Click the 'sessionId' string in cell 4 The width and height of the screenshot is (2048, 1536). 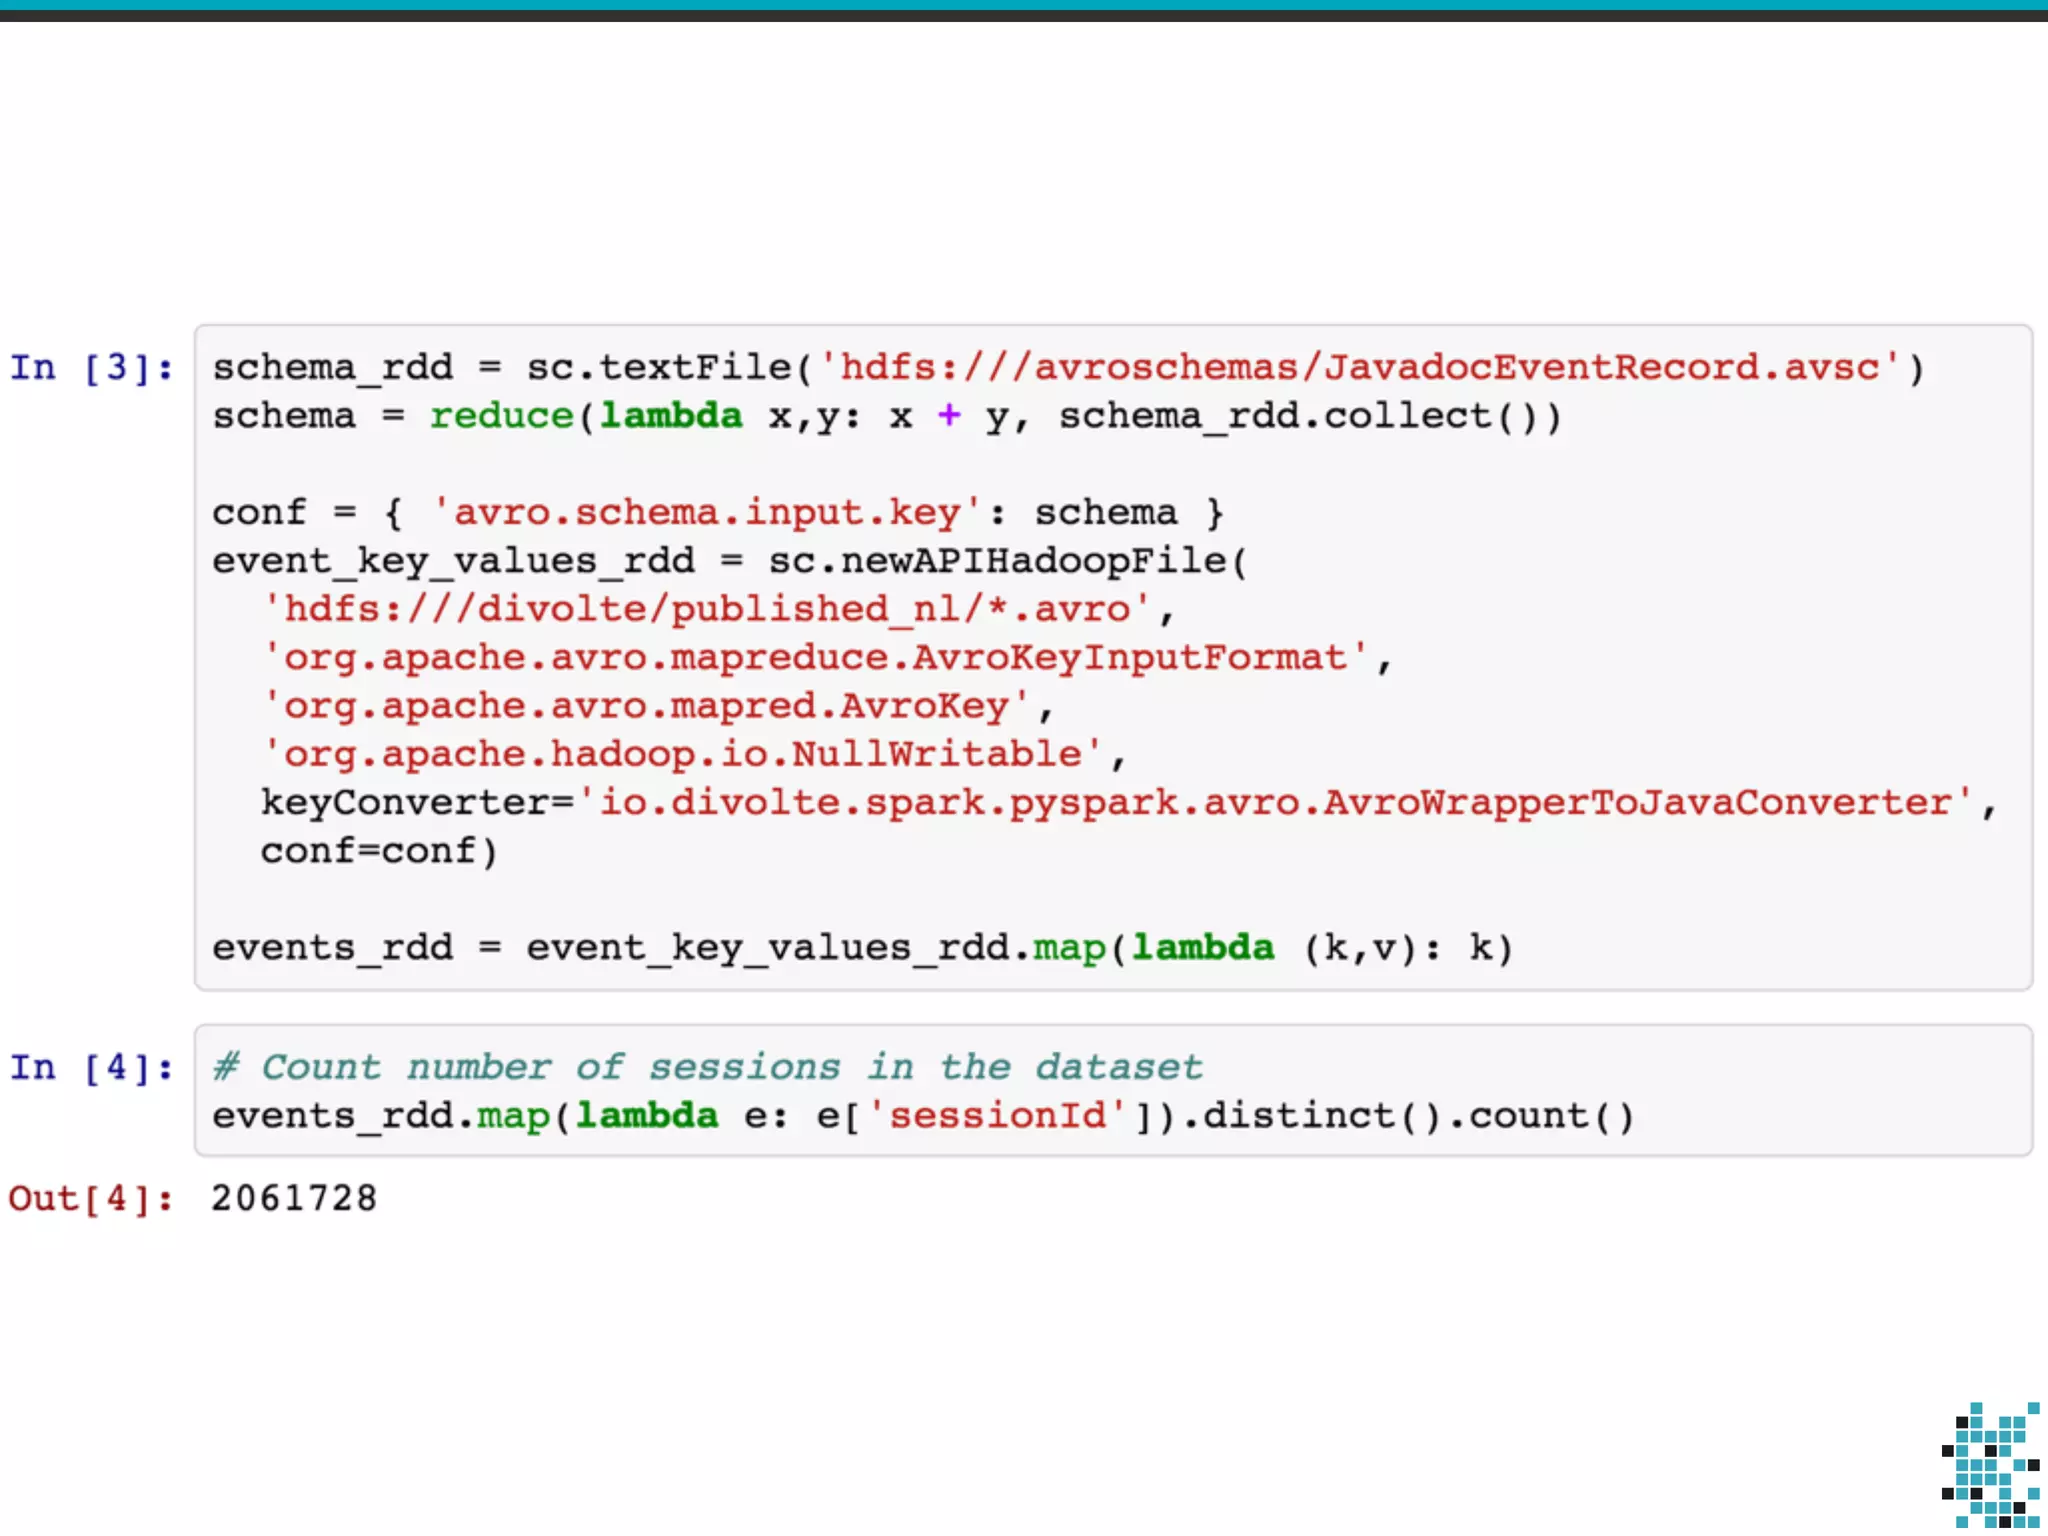click(x=998, y=1116)
